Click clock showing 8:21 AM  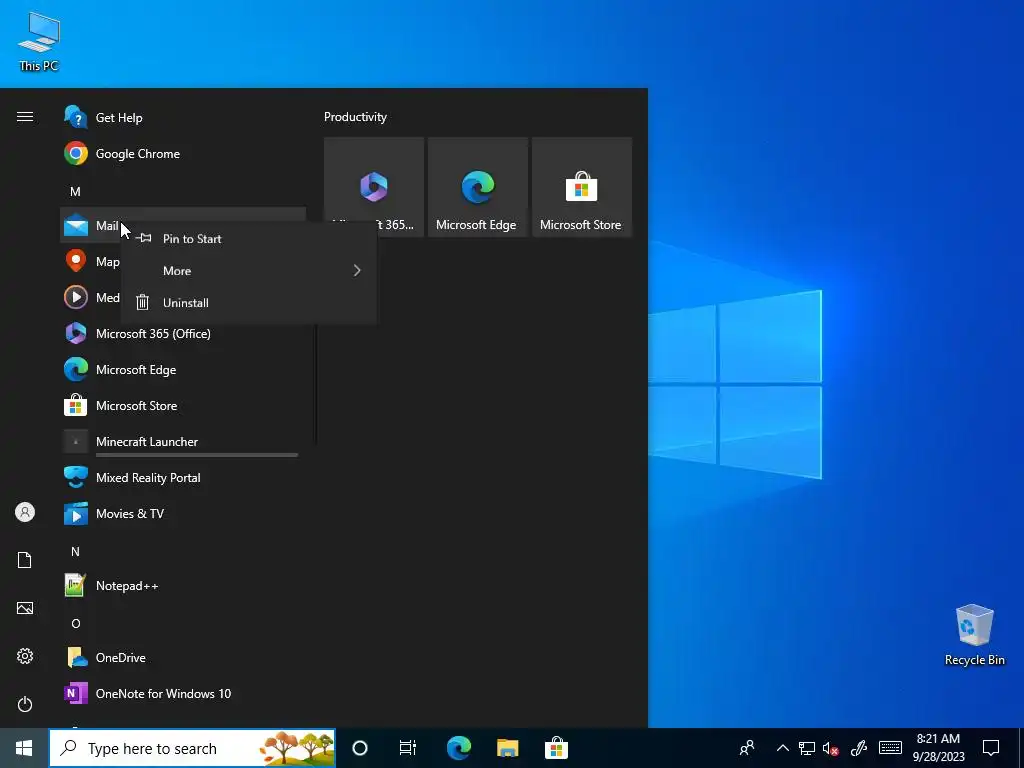(x=938, y=748)
